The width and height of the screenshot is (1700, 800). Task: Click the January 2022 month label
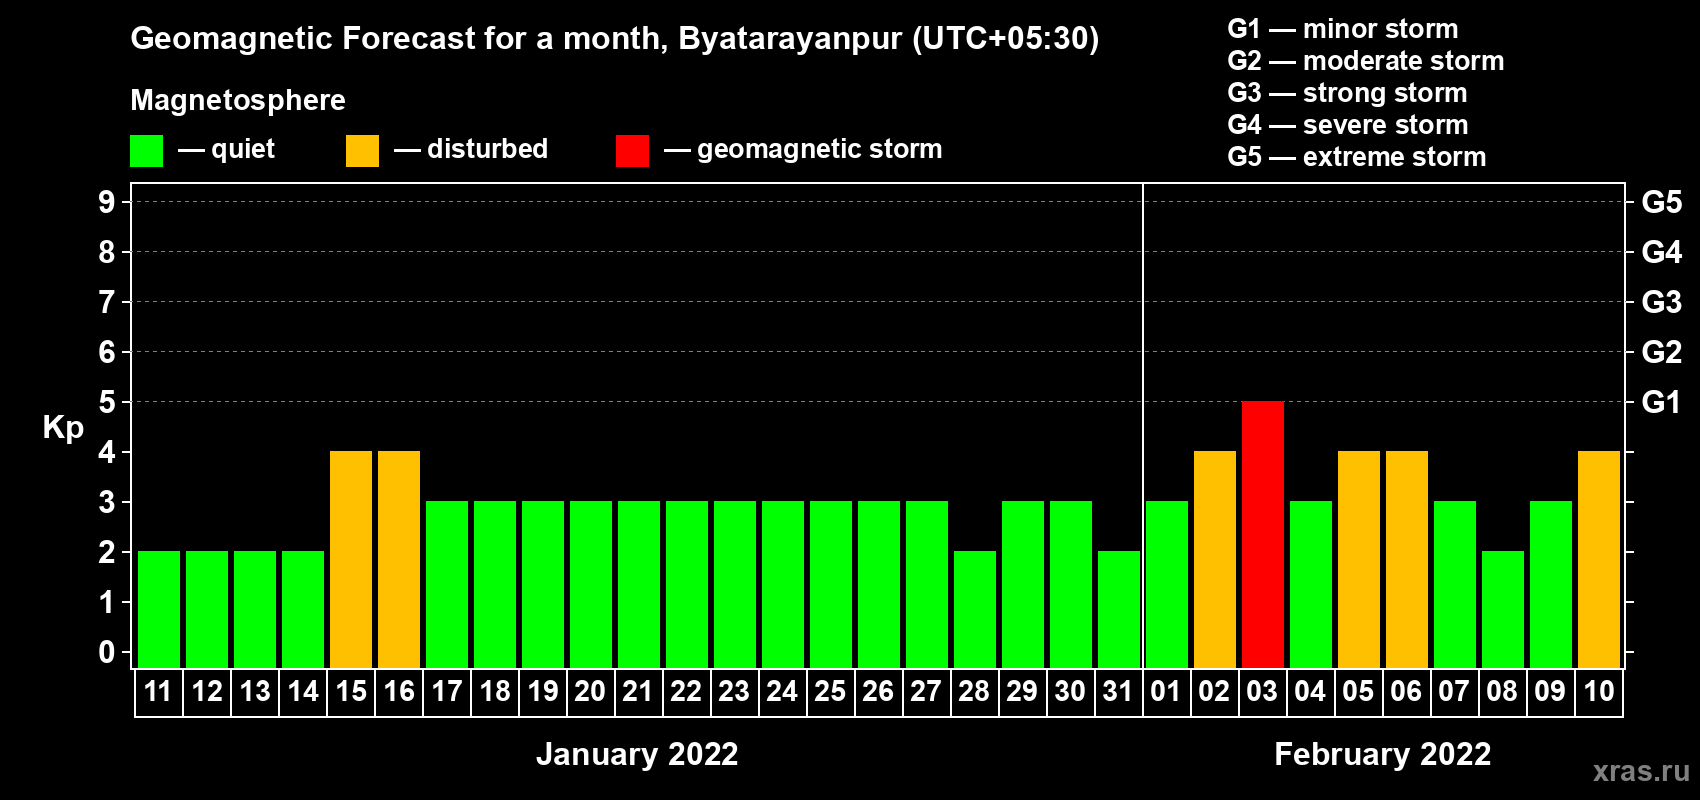638,754
